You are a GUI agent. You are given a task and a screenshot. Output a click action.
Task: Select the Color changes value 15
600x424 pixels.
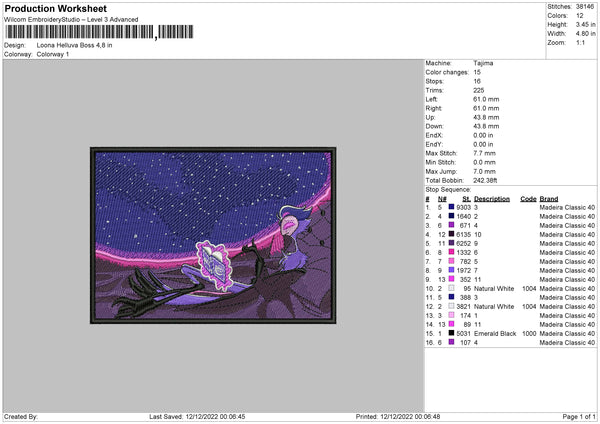(477, 72)
